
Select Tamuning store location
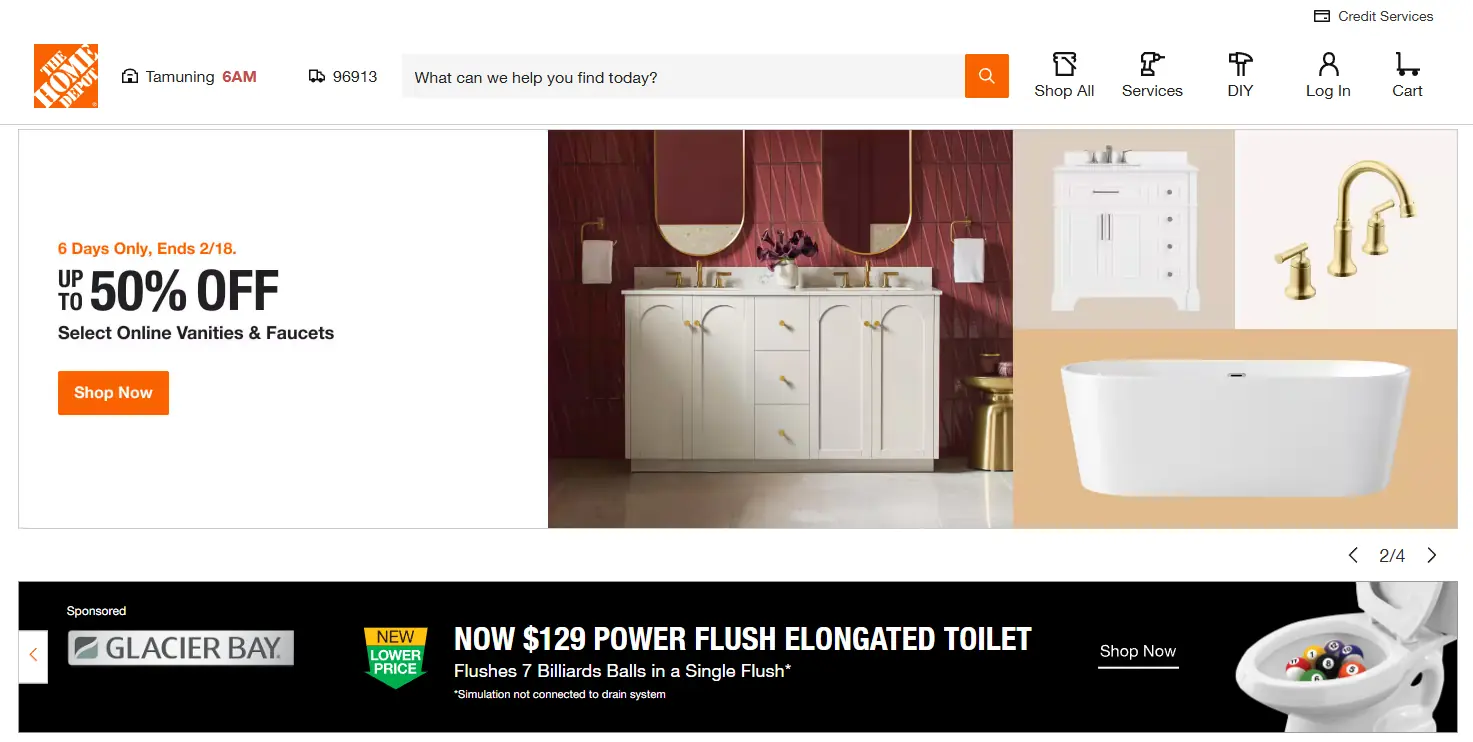189,76
